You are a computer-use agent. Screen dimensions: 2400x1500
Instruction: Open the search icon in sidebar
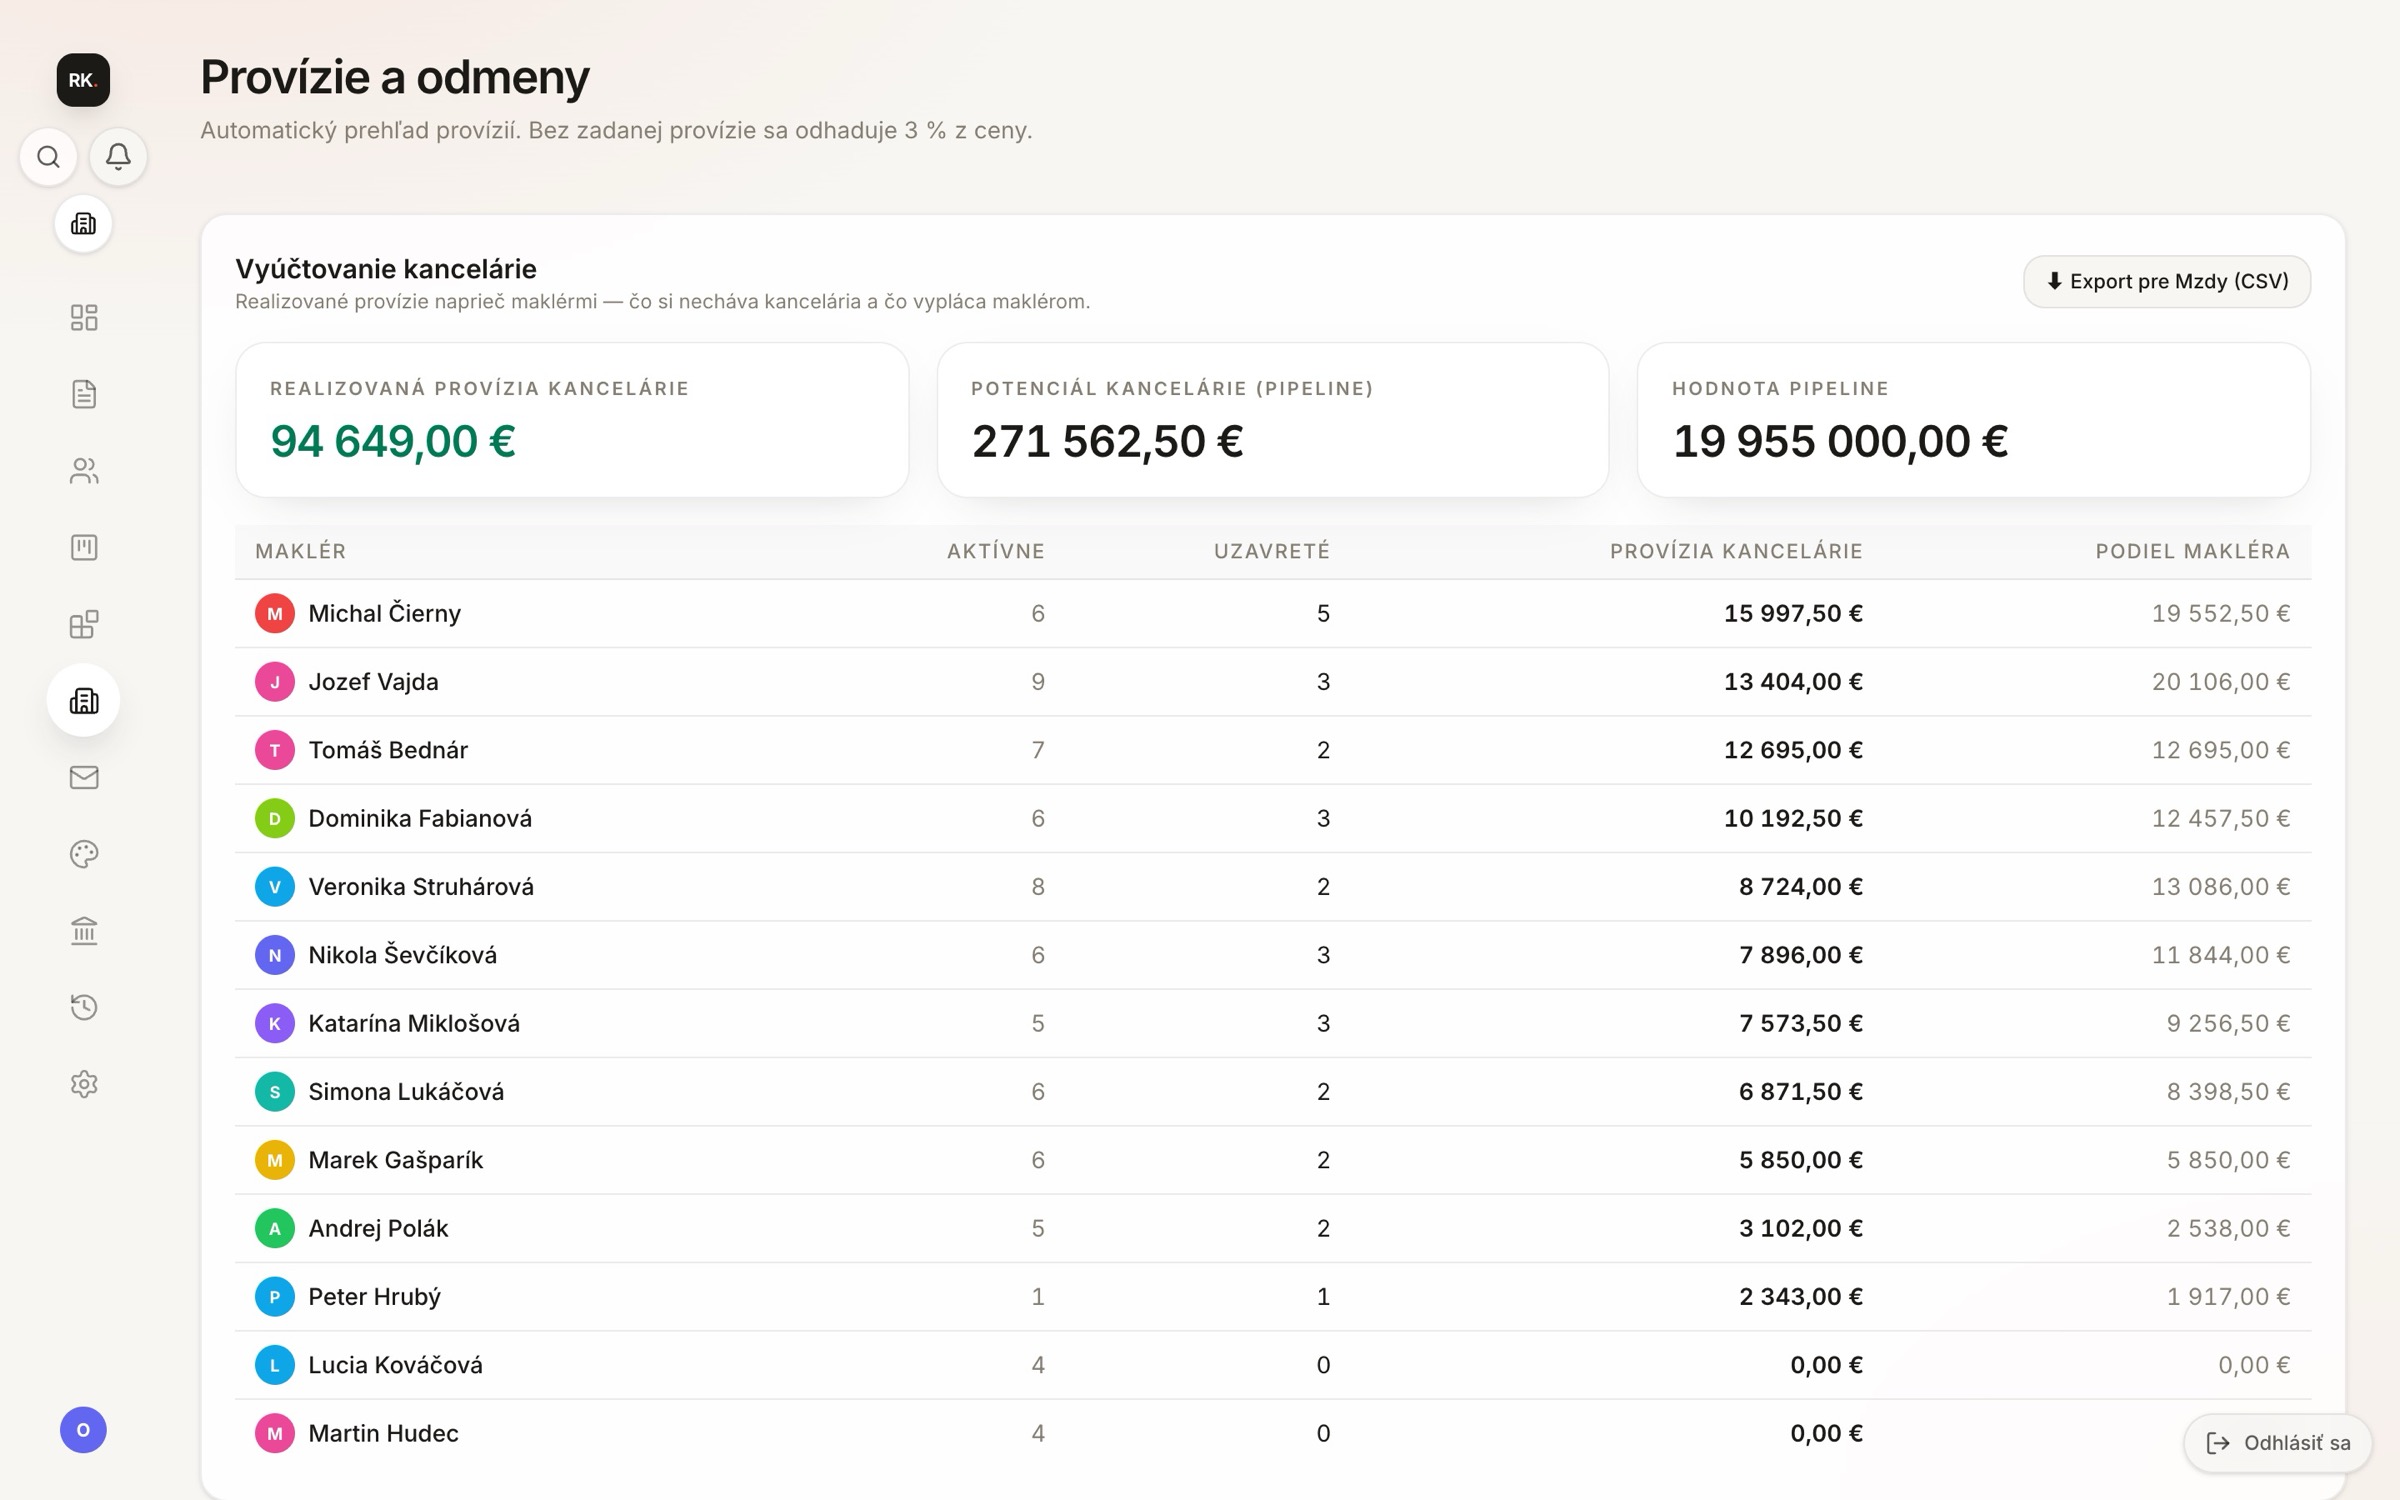click(x=48, y=157)
